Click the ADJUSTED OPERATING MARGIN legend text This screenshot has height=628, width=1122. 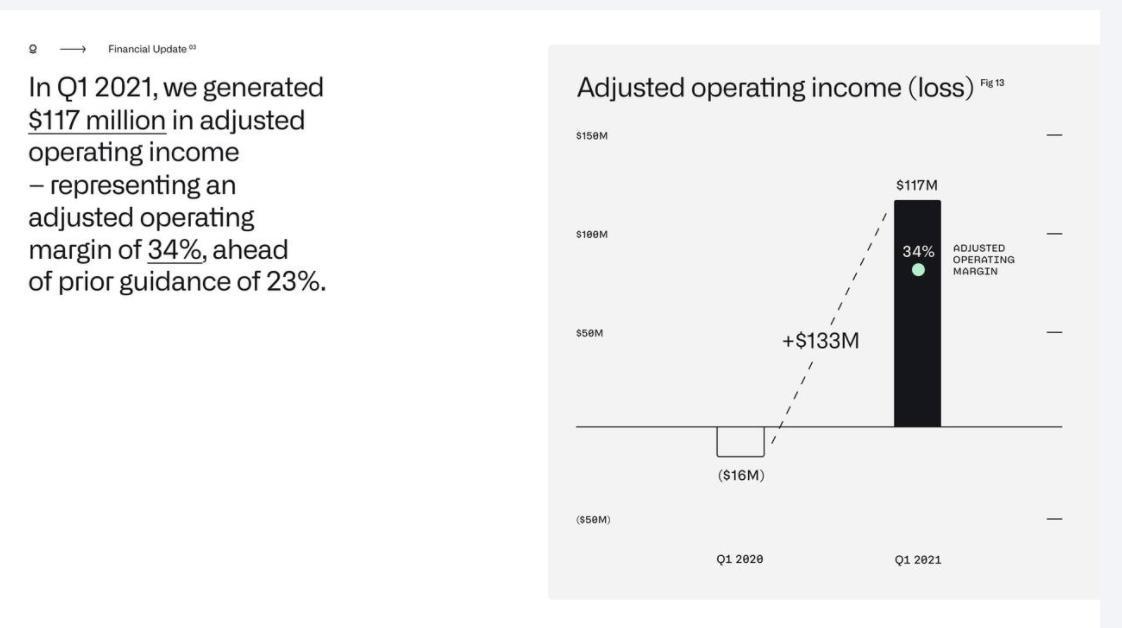coord(983,259)
